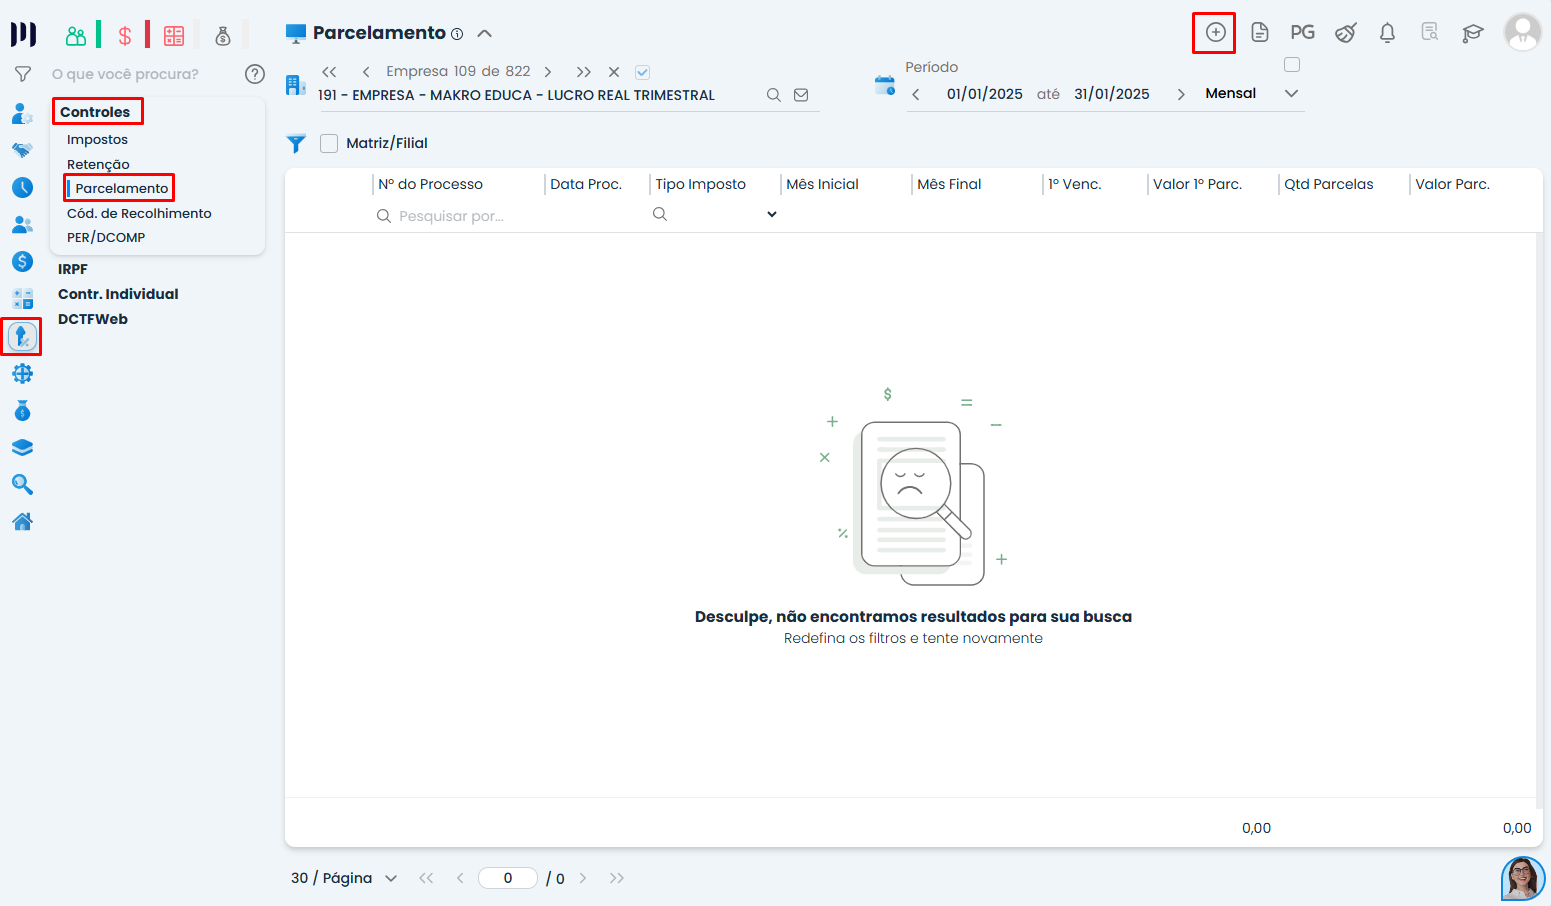Open the PER/DCOMP menu item
This screenshot has height=906, width=1551.
[106, 237]
